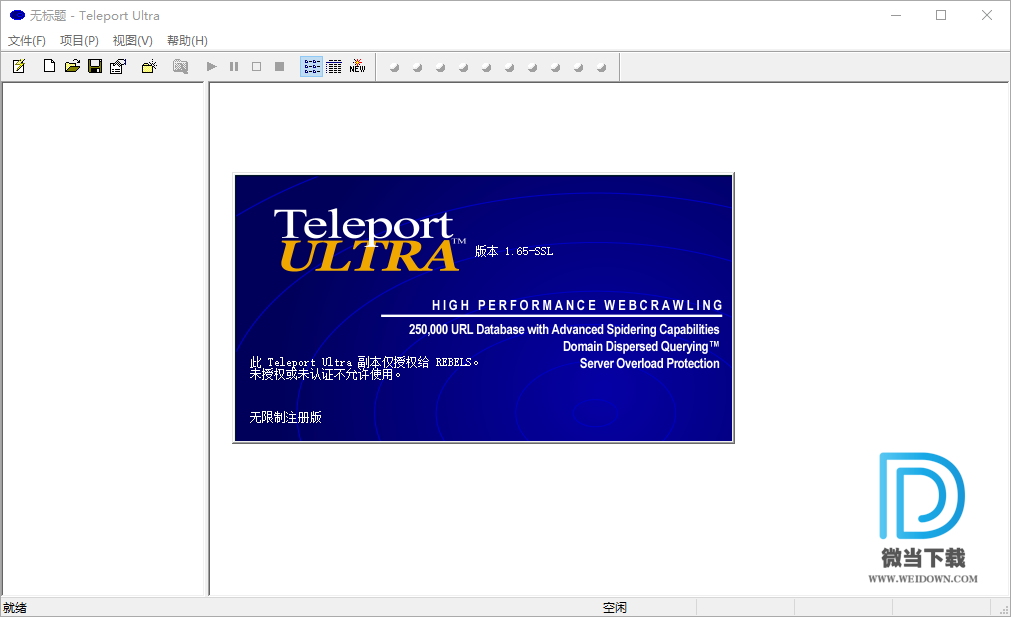Viewport: 1011px width, 617px height.
Task: Save the project with floppy icon
Action: [x=95, y=66]
